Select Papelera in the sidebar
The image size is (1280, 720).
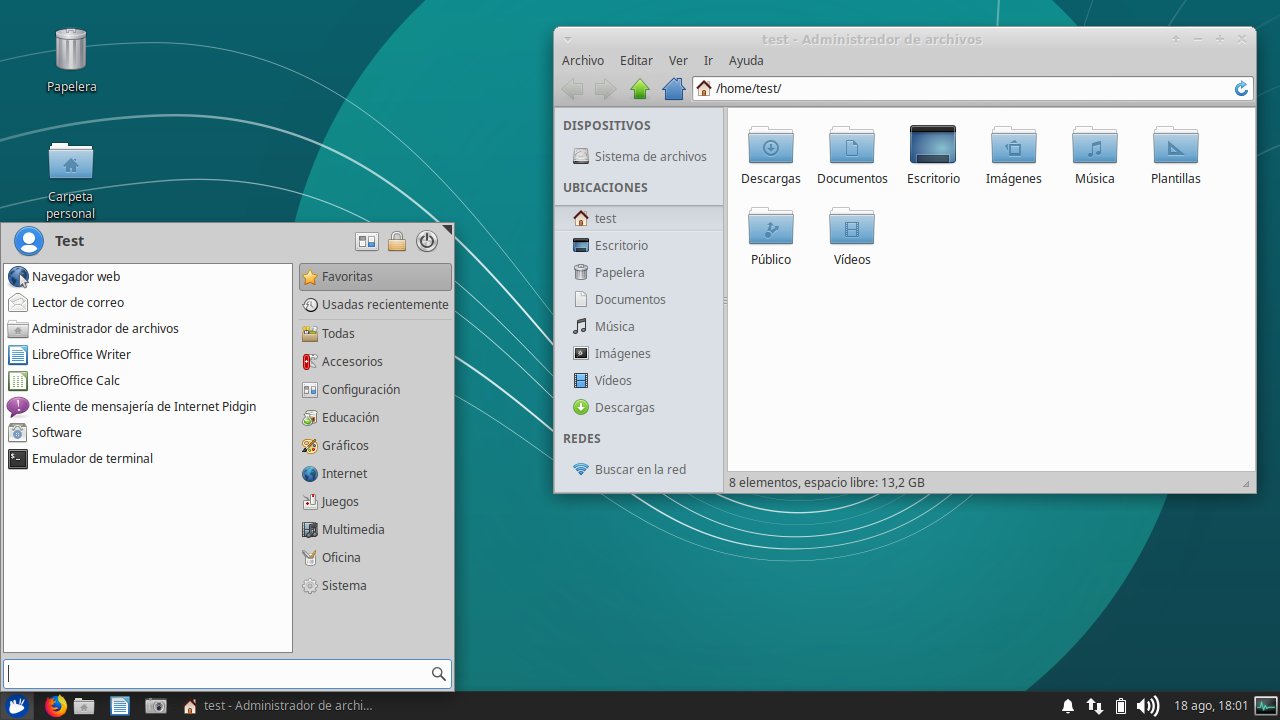coord(619,273)
